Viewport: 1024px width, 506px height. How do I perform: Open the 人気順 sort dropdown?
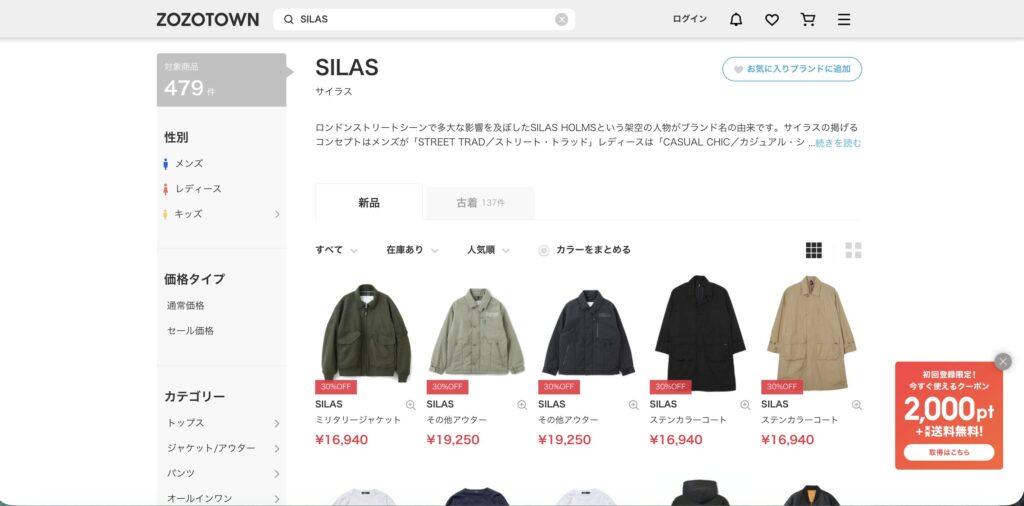(x=488, y=250)
